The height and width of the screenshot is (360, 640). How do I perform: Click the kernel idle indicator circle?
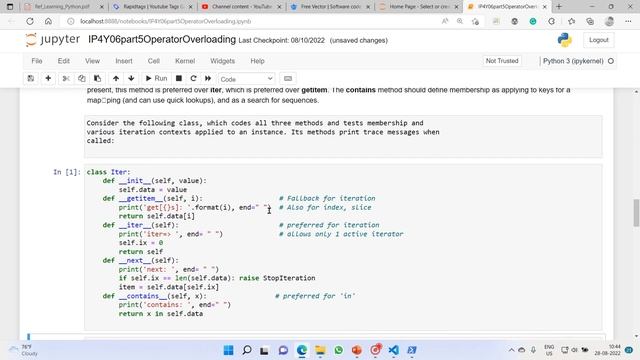(611, 61)
